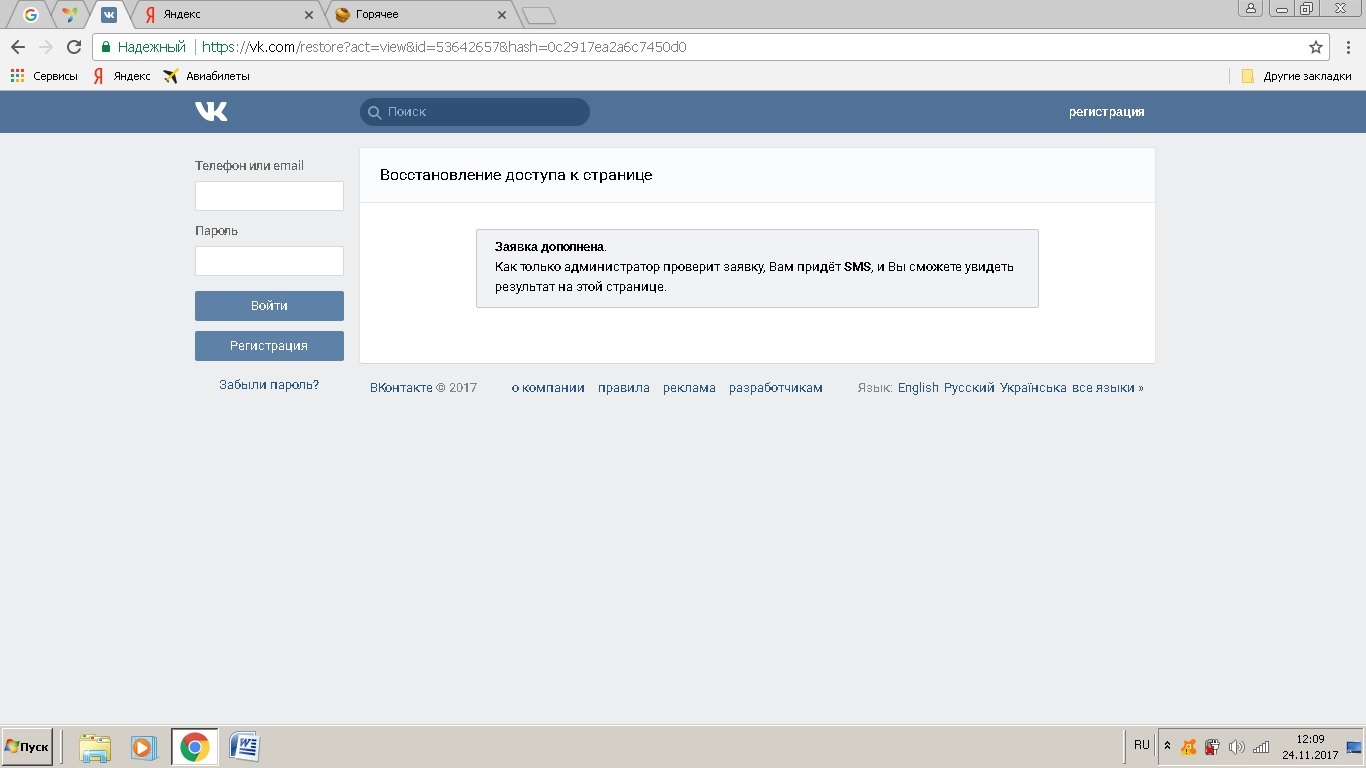This screenshot has width=1366, height=768.
Task: Switch the language to Українська
Action: 1033,388
